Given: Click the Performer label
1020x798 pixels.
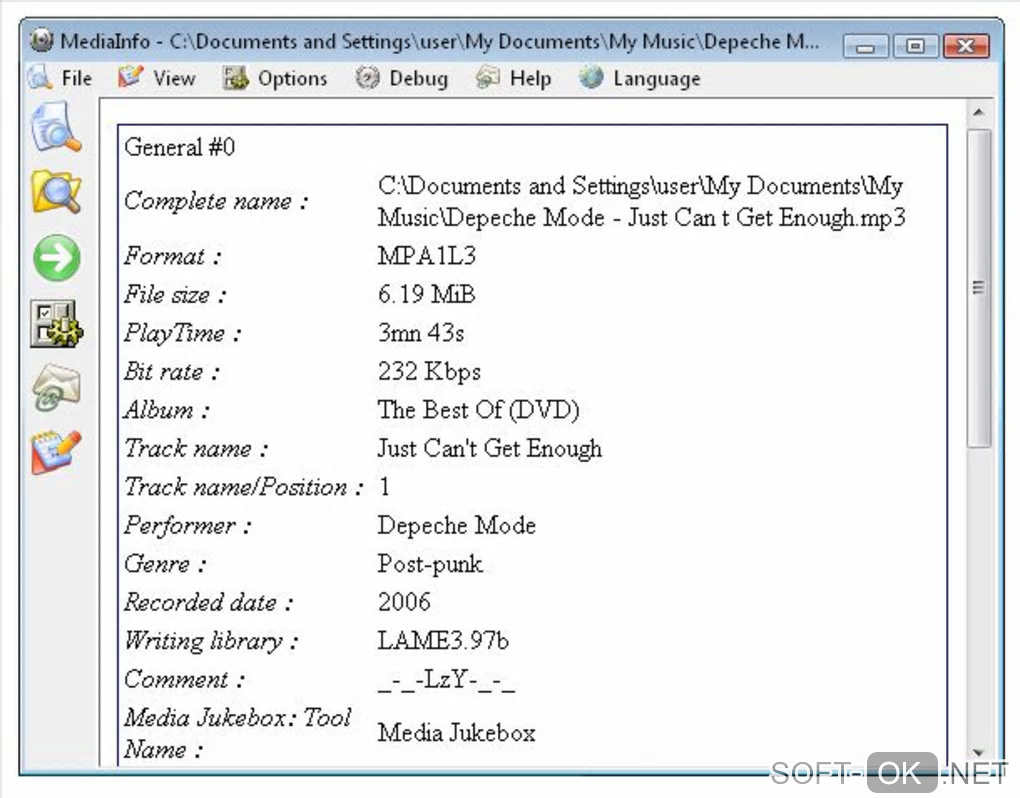Looking at the screenshot, I should click(x=187, y=525).
